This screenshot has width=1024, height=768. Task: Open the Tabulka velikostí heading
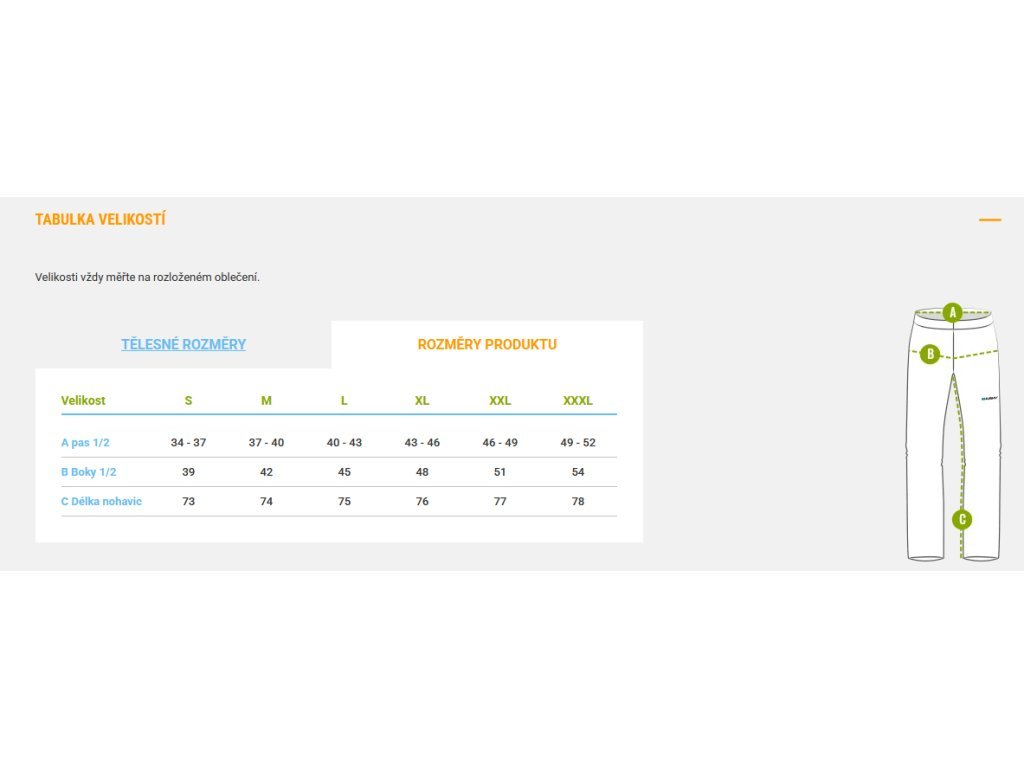[100, 219]
